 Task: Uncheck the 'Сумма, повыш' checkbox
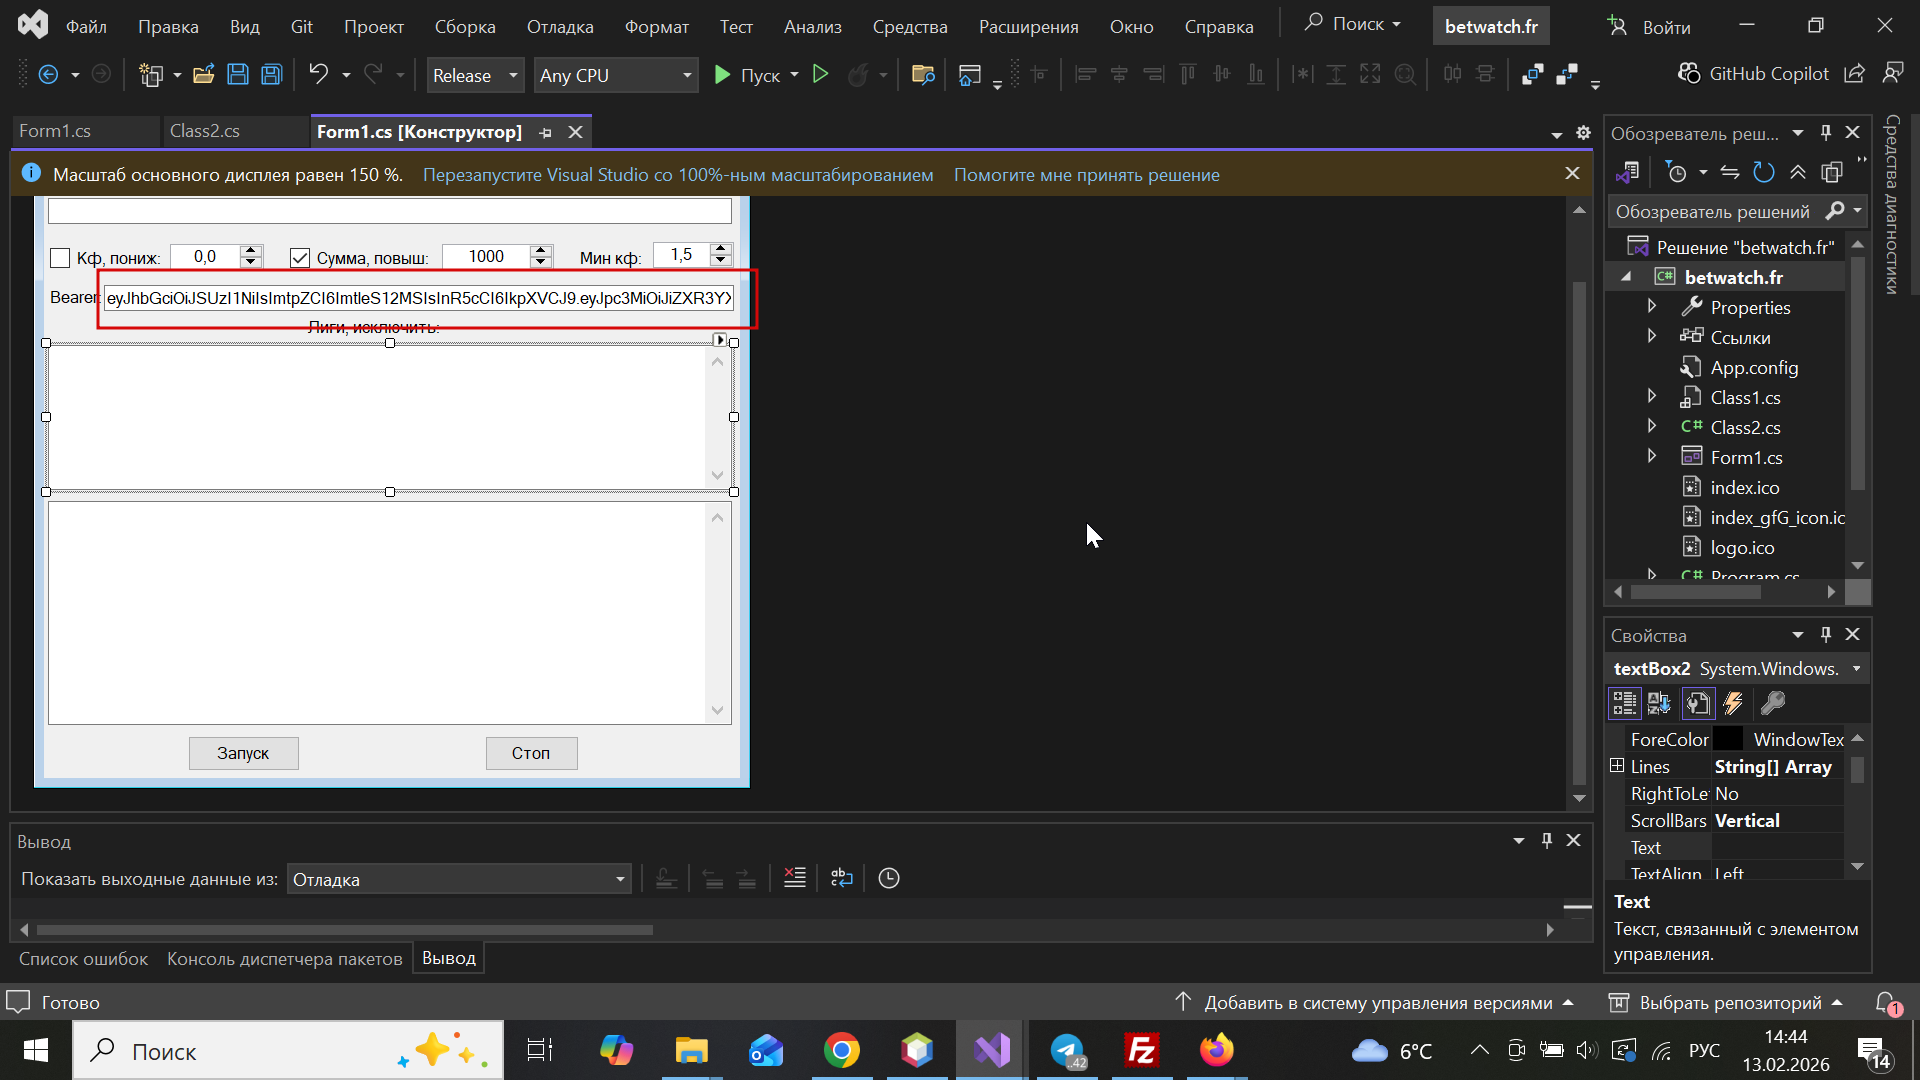pos(300,258)
